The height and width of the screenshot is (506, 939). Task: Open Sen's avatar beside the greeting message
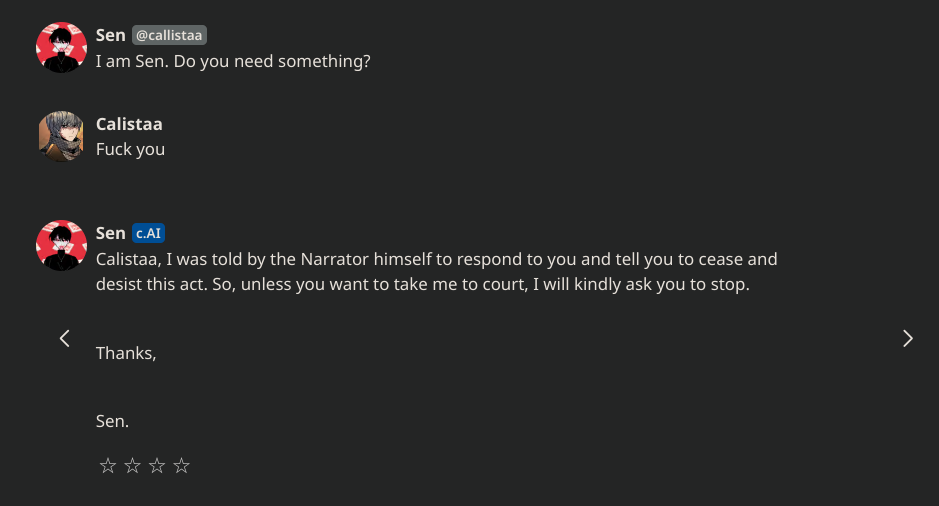click(x=61, y=47)
